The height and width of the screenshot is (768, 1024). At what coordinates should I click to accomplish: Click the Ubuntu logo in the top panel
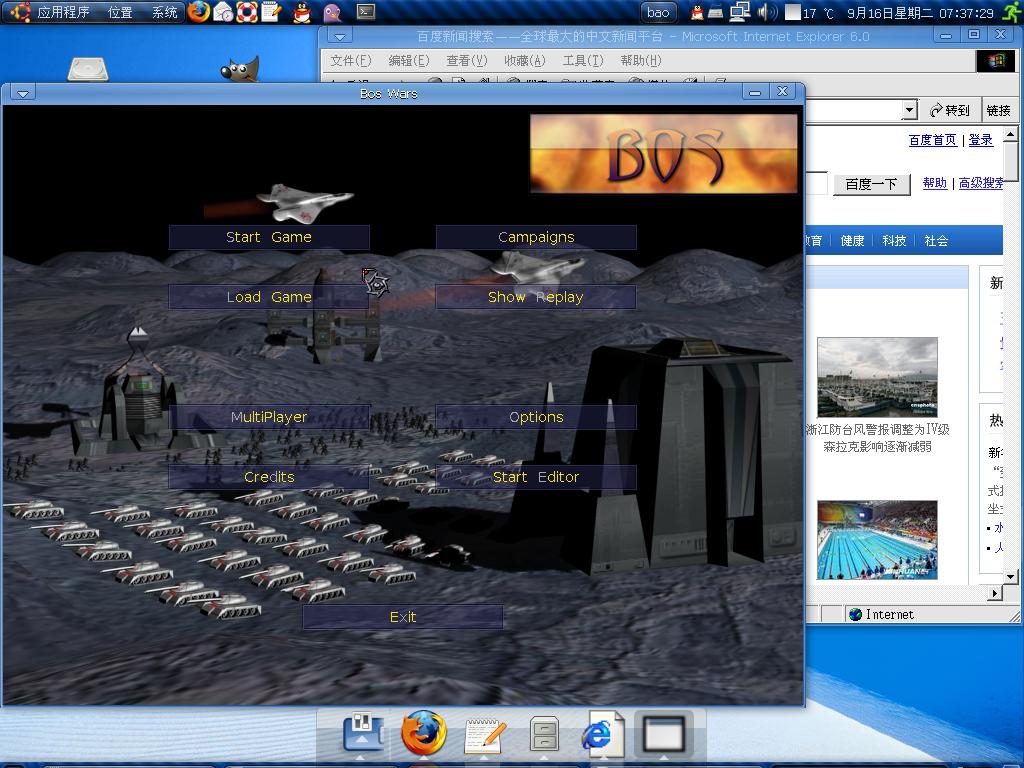click(20, 12)
